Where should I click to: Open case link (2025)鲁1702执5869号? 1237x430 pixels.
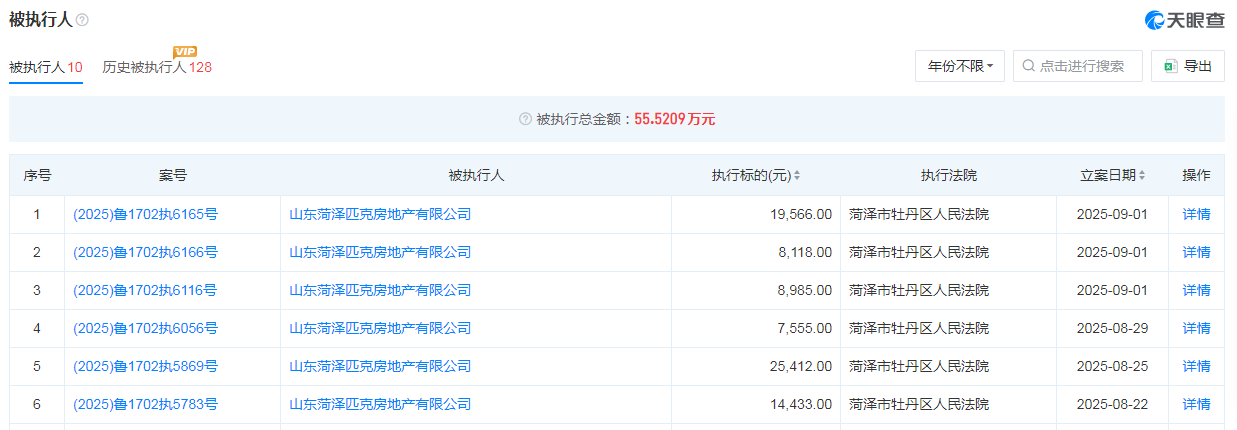pos(145,366)
